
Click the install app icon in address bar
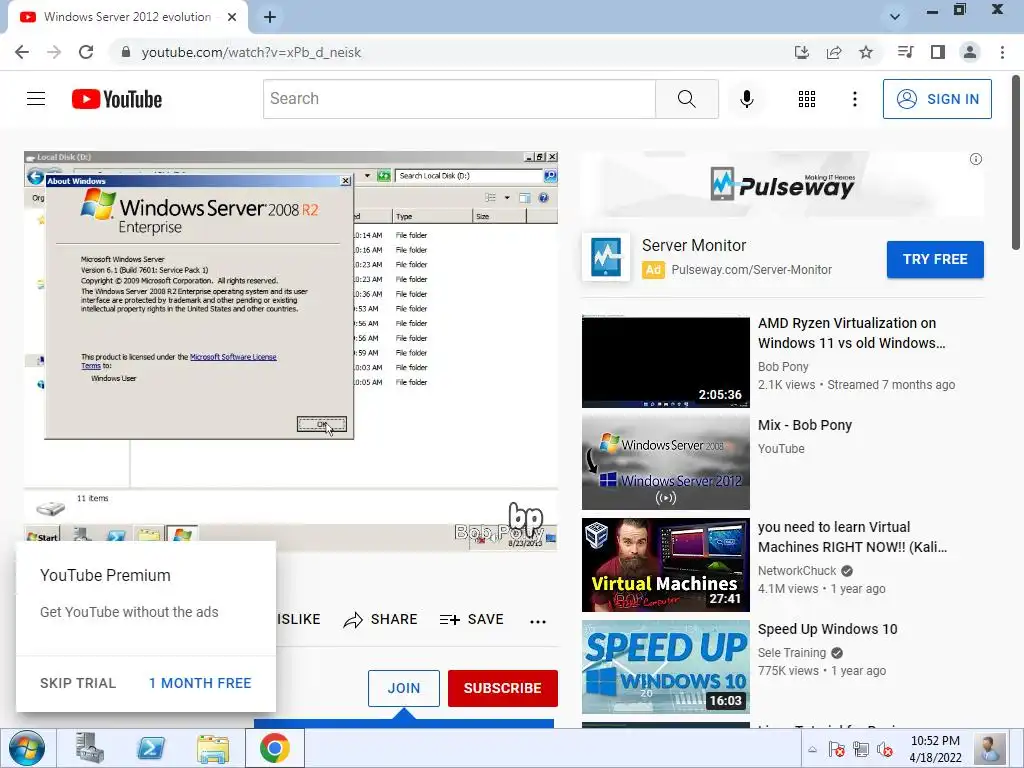[x=802, y=52]
